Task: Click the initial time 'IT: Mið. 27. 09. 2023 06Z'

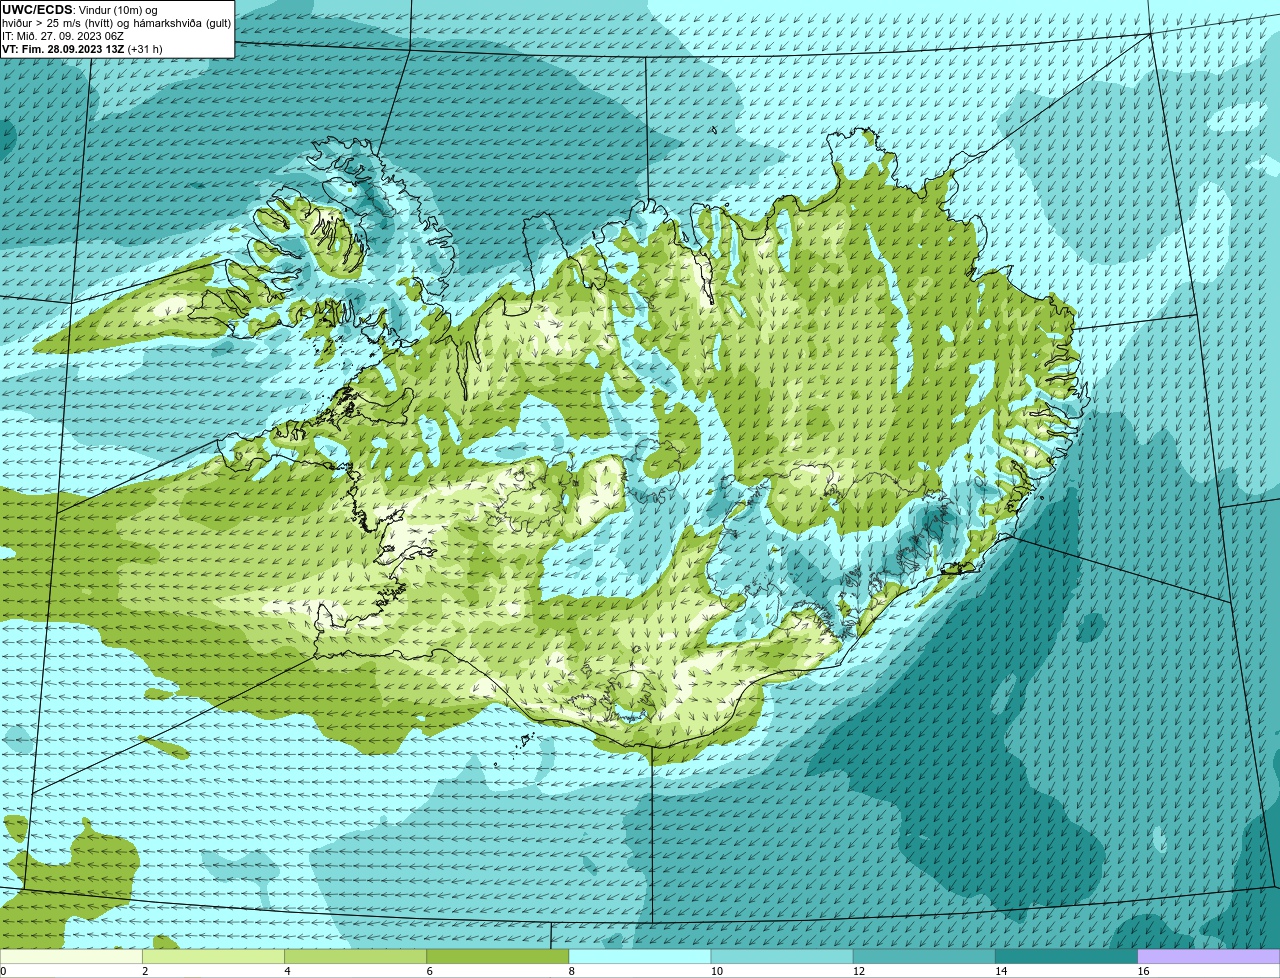Action: [63, 36]
